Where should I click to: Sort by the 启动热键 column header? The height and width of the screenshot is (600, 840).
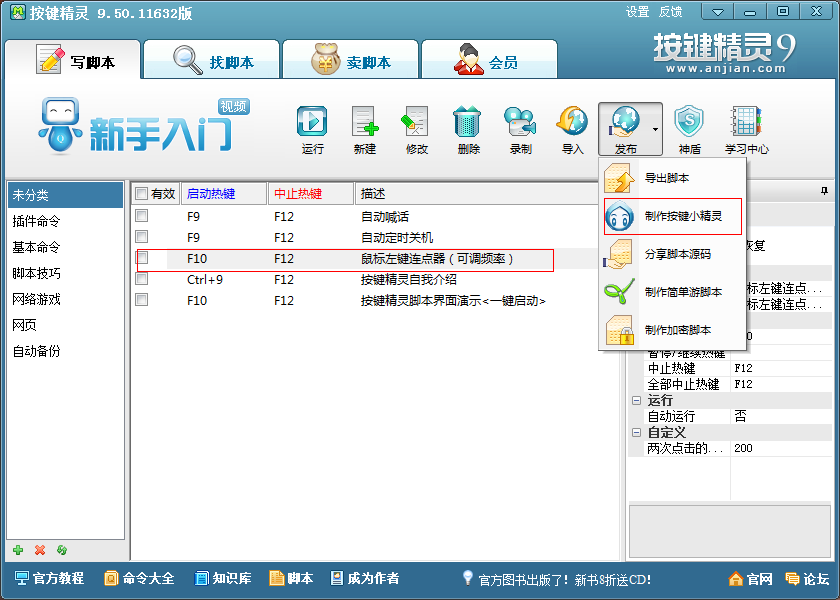pos(224,193)
